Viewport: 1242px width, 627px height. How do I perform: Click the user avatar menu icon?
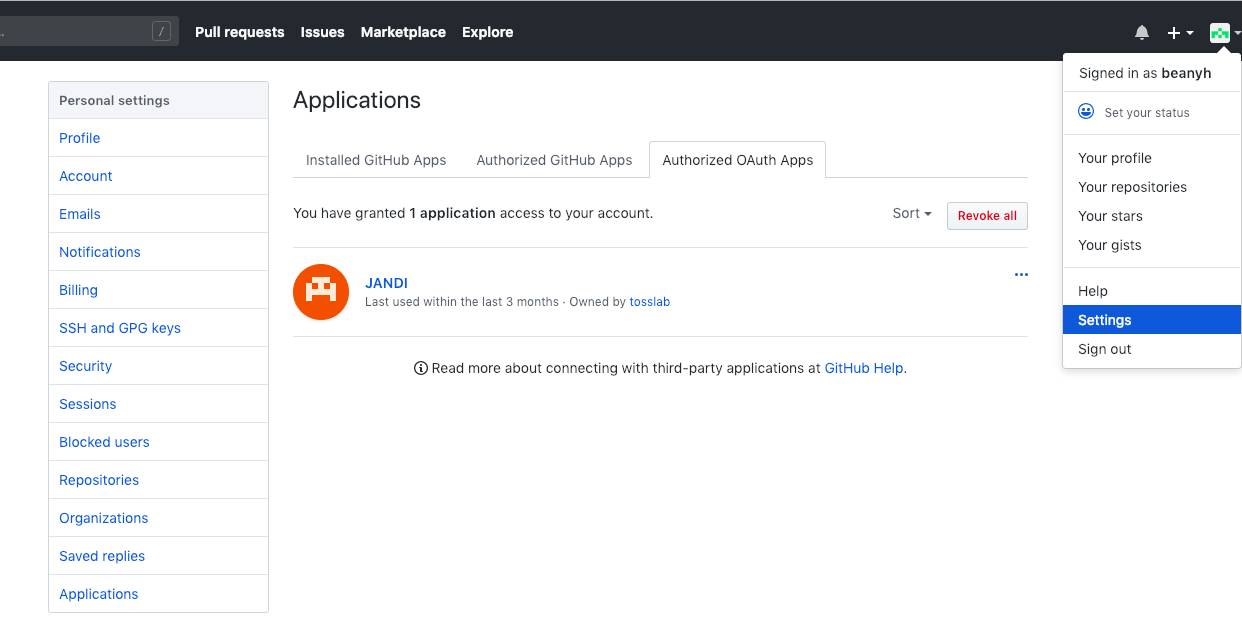[1222, 33]
